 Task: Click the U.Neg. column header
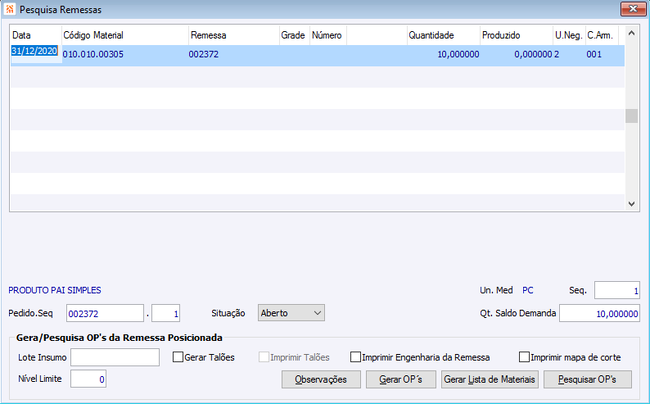[x=569, y=35]
